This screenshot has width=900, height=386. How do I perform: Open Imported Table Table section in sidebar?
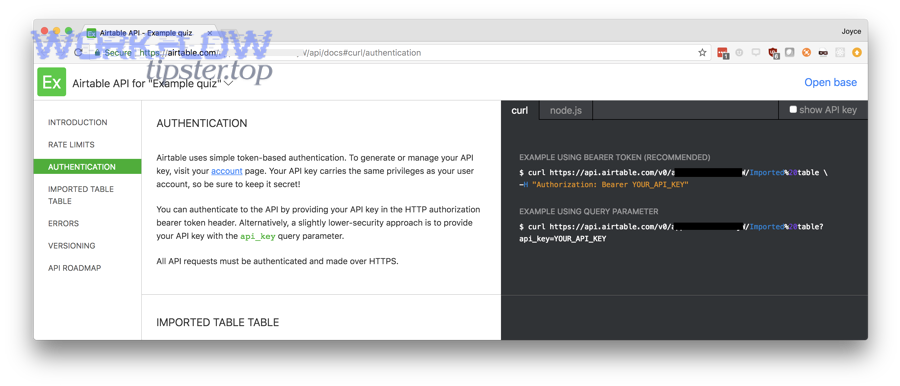coord(81,195)
